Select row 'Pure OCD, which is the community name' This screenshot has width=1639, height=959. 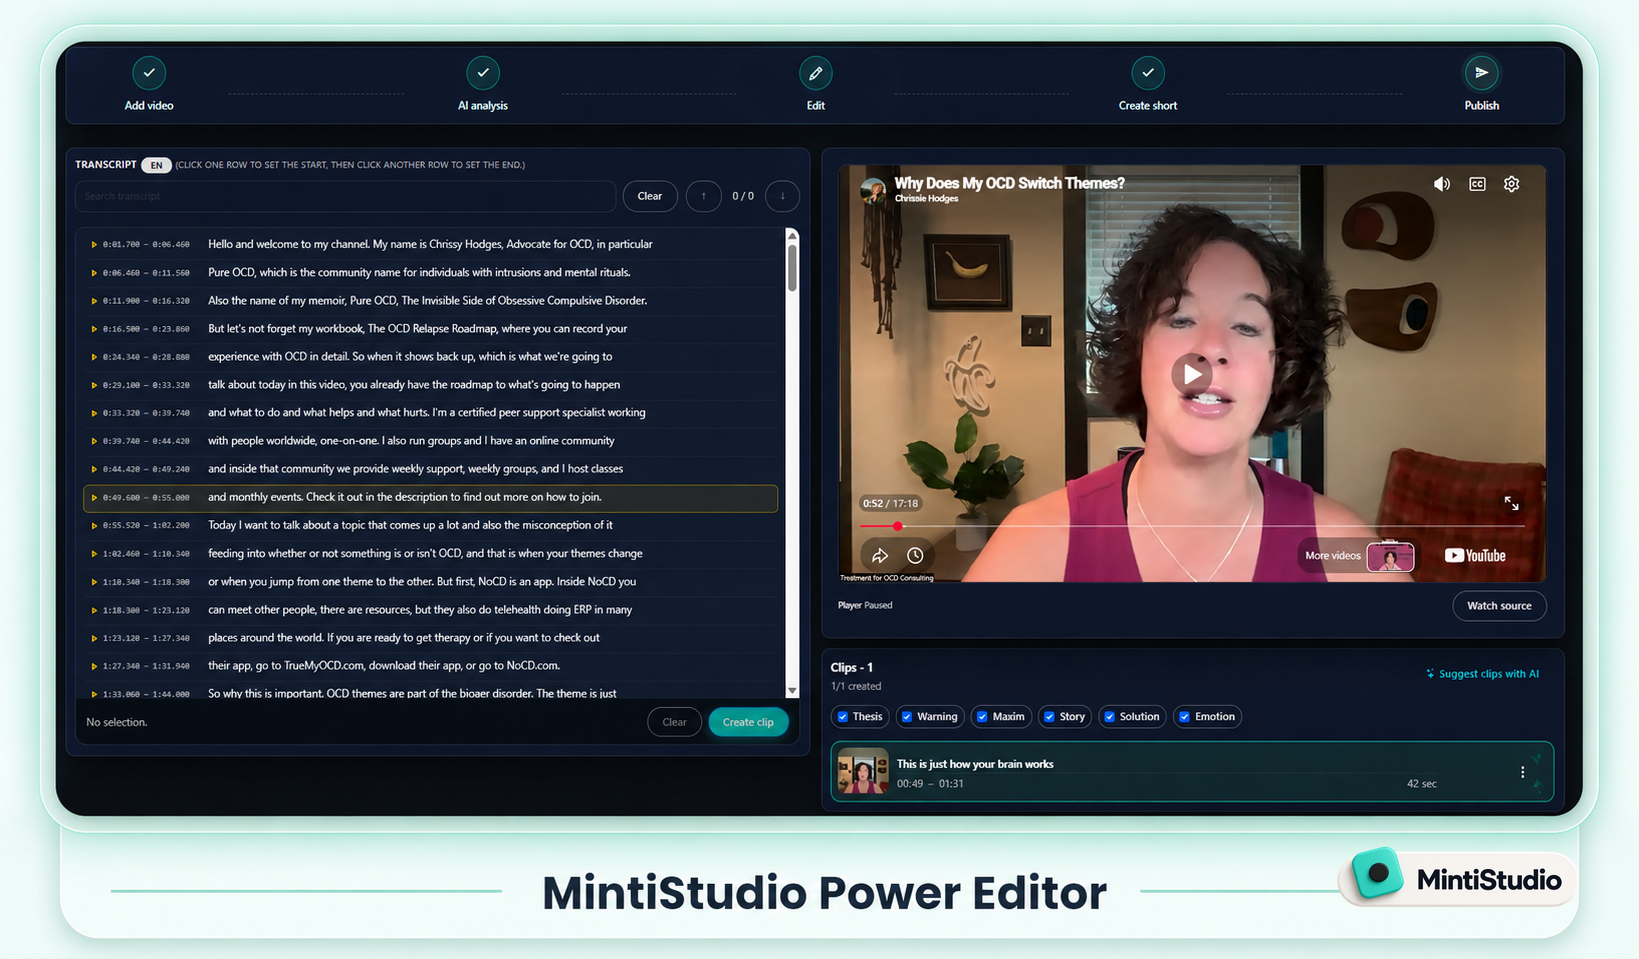coord(431,272)
